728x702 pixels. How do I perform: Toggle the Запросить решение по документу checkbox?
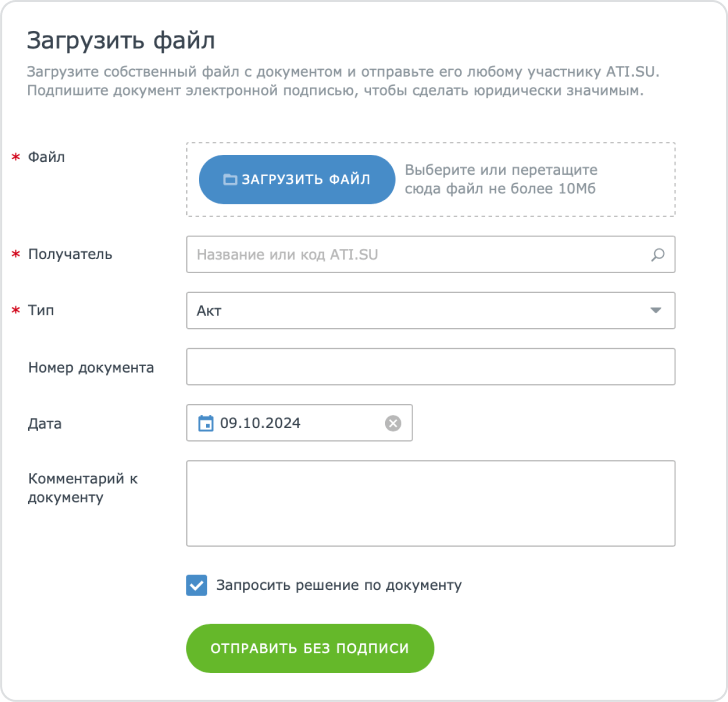[197, 585]
